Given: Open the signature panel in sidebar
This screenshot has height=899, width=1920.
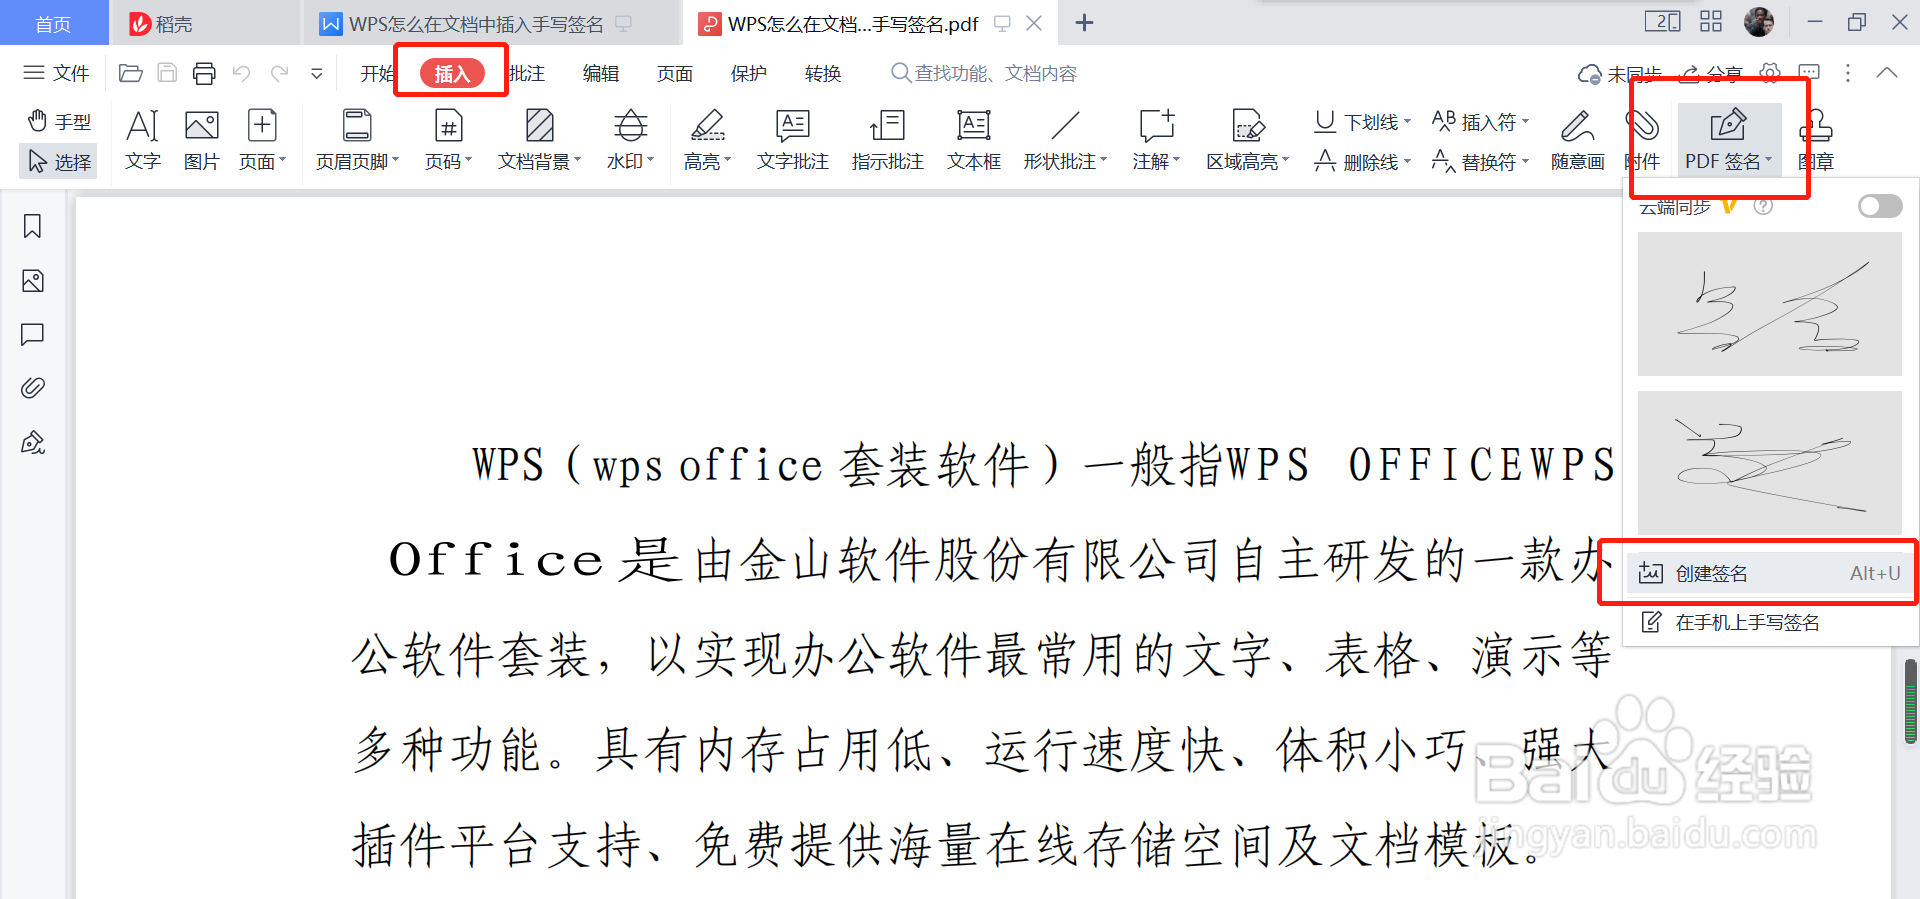Looking at the screenshot, I should click(x=32, y=442).
